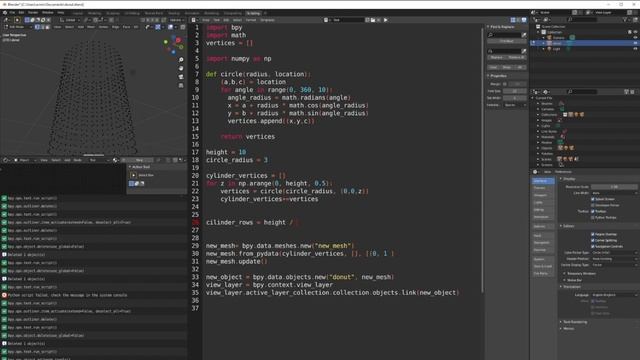Click eyedropper icon beside Replace field

coord(524,51)
